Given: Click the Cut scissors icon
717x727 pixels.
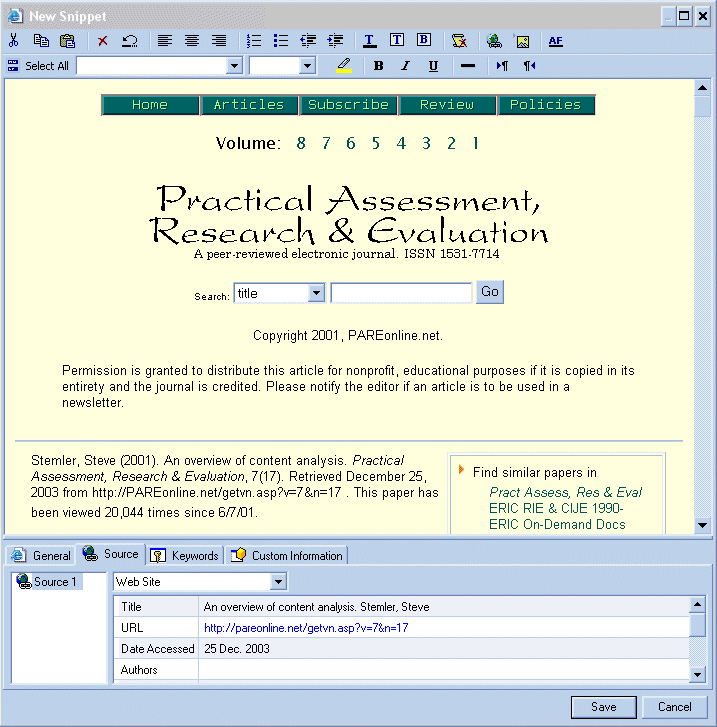Looking at the screenshot, I should pyautogui.click(x=13, y=41).
